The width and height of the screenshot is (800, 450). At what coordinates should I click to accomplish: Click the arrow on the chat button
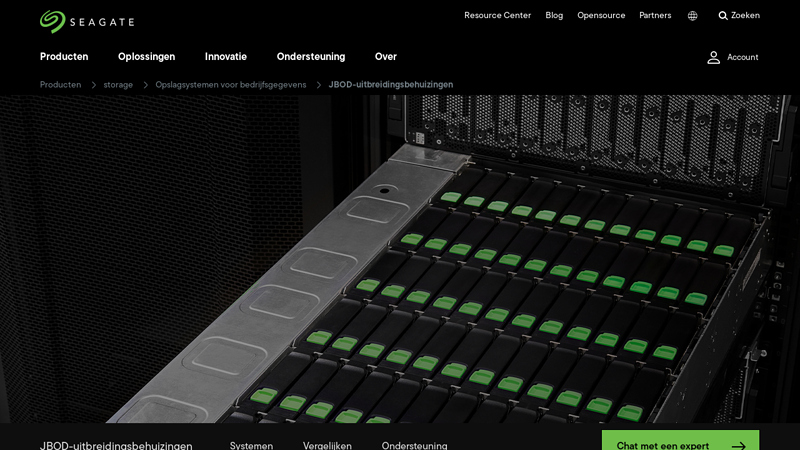pos(738,446)
